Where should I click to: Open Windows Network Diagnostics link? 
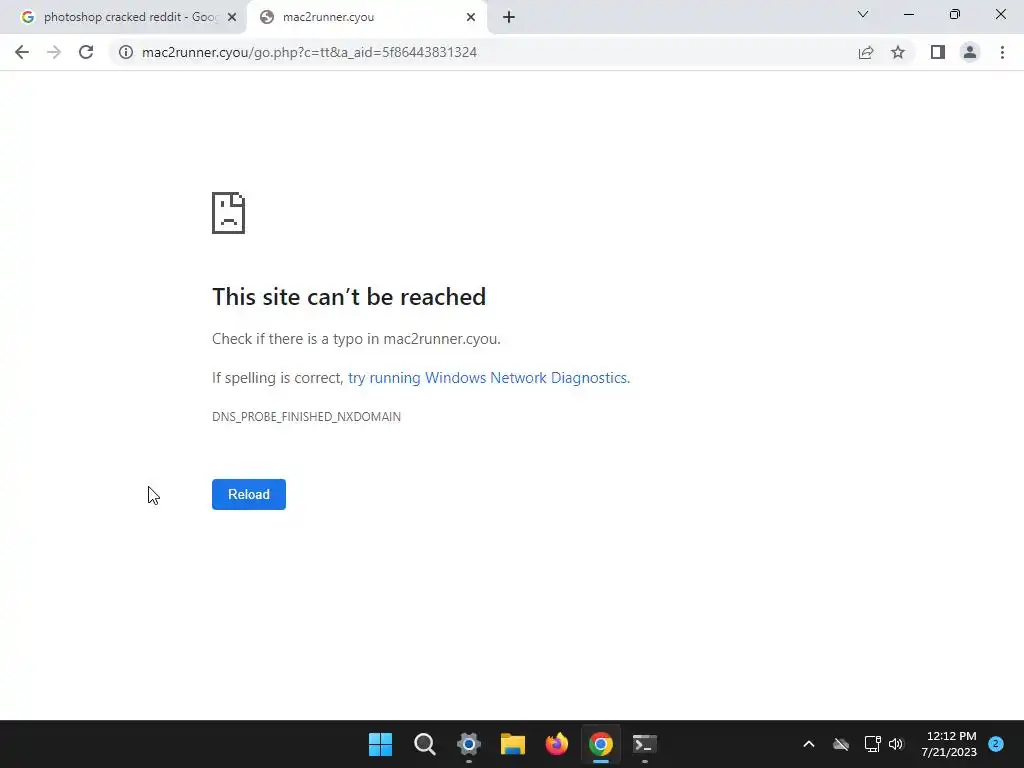click(x=488, y=377)
